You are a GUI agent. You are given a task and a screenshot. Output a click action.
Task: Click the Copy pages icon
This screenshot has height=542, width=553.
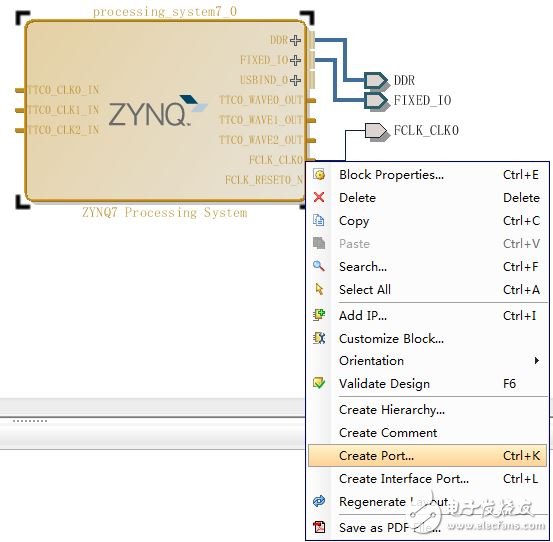pyautogui.click(x=319, y=220)
